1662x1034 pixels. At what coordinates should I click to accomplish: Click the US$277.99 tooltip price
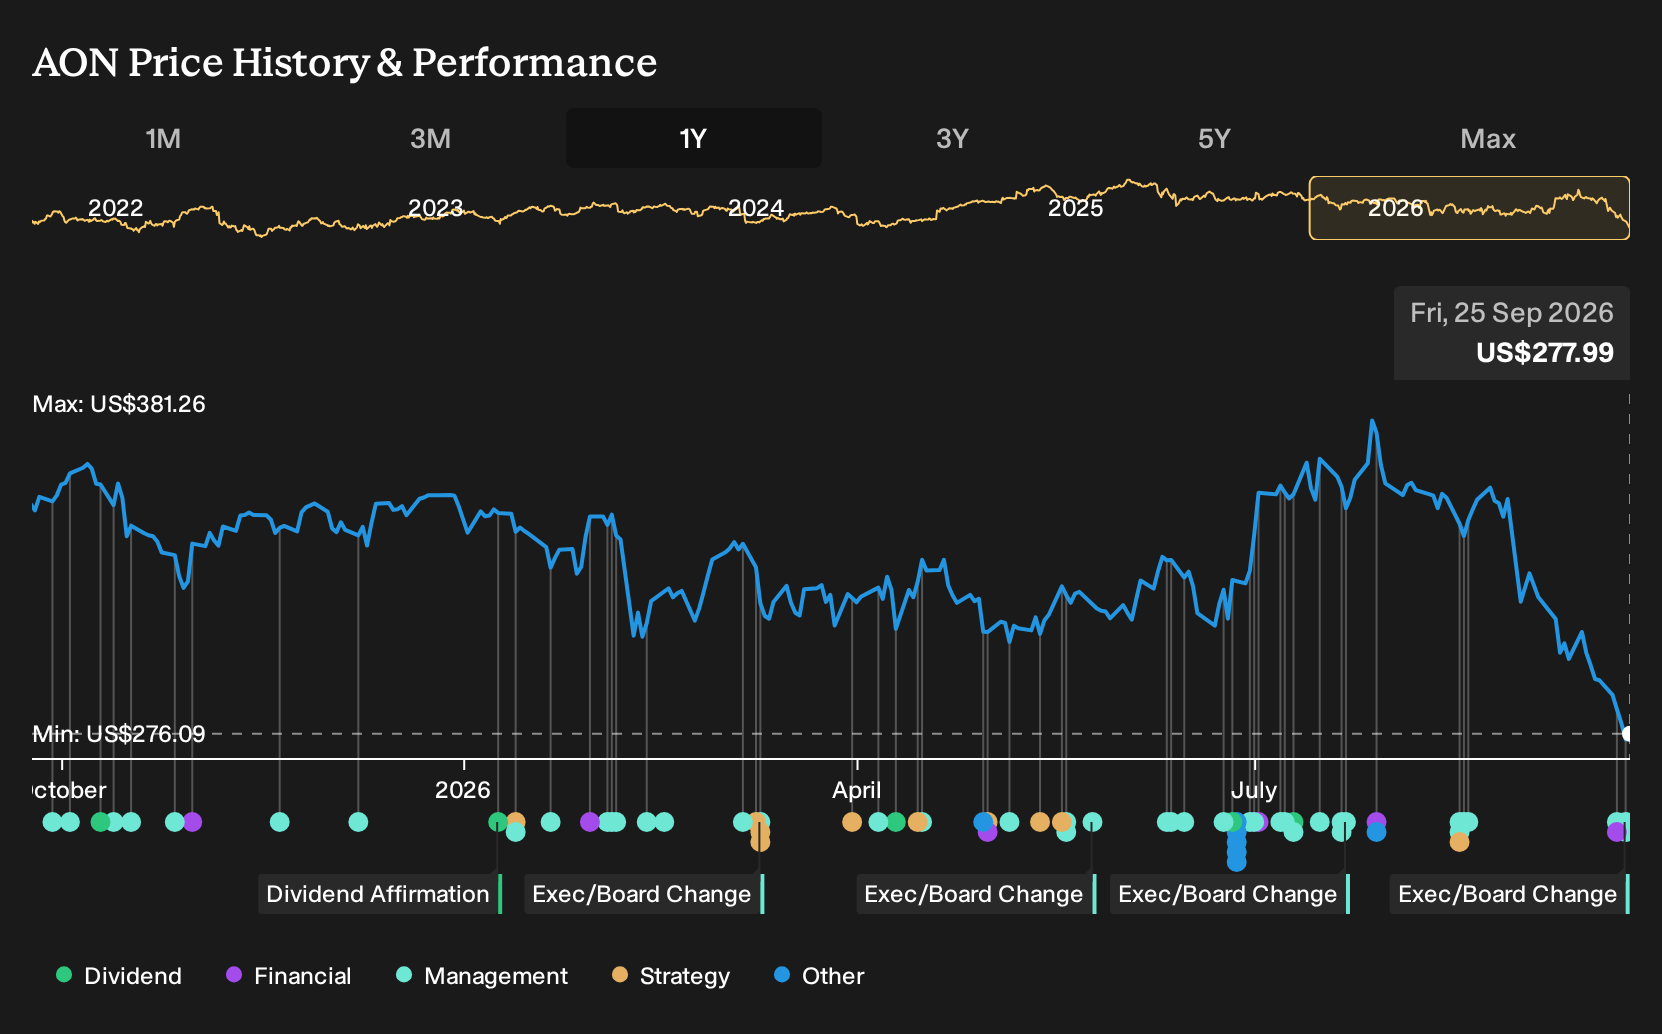coord(1545,353)
